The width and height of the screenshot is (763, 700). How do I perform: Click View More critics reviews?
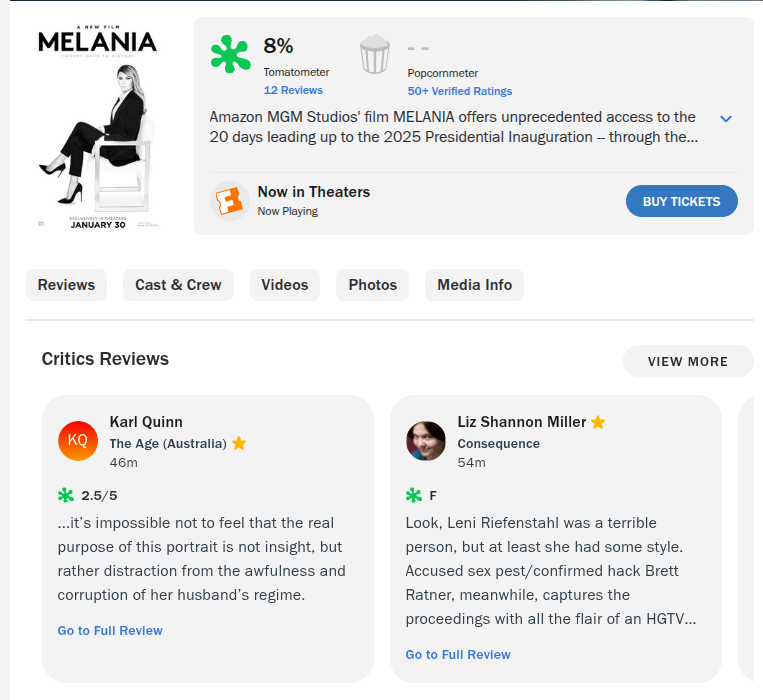(688, 361)
